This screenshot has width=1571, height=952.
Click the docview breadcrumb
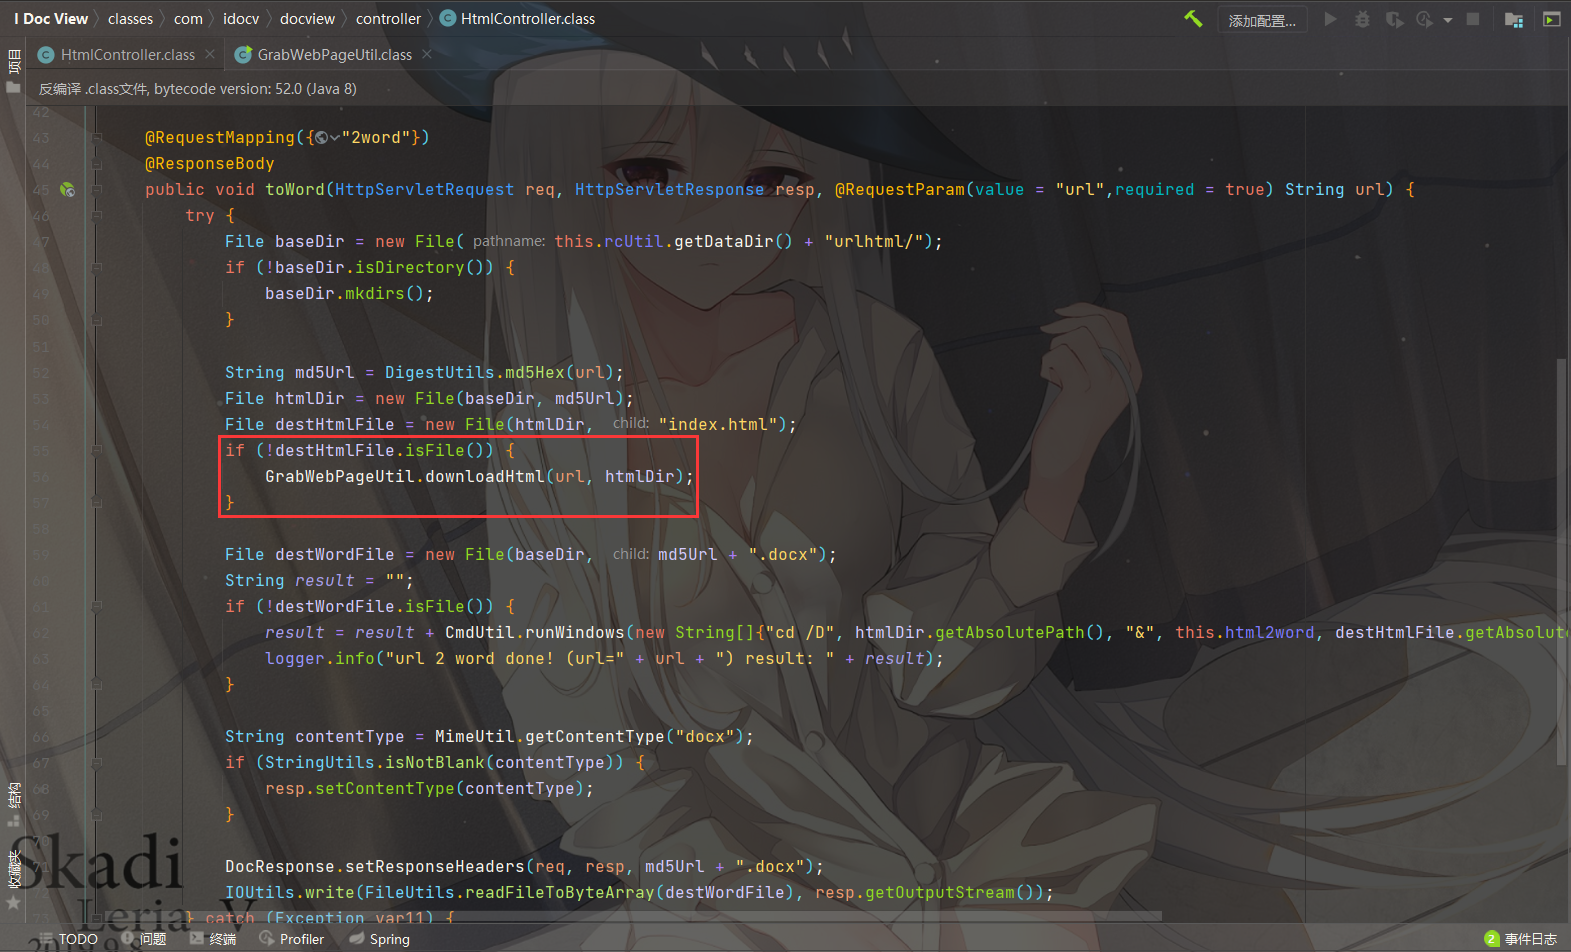click(307, 19)
